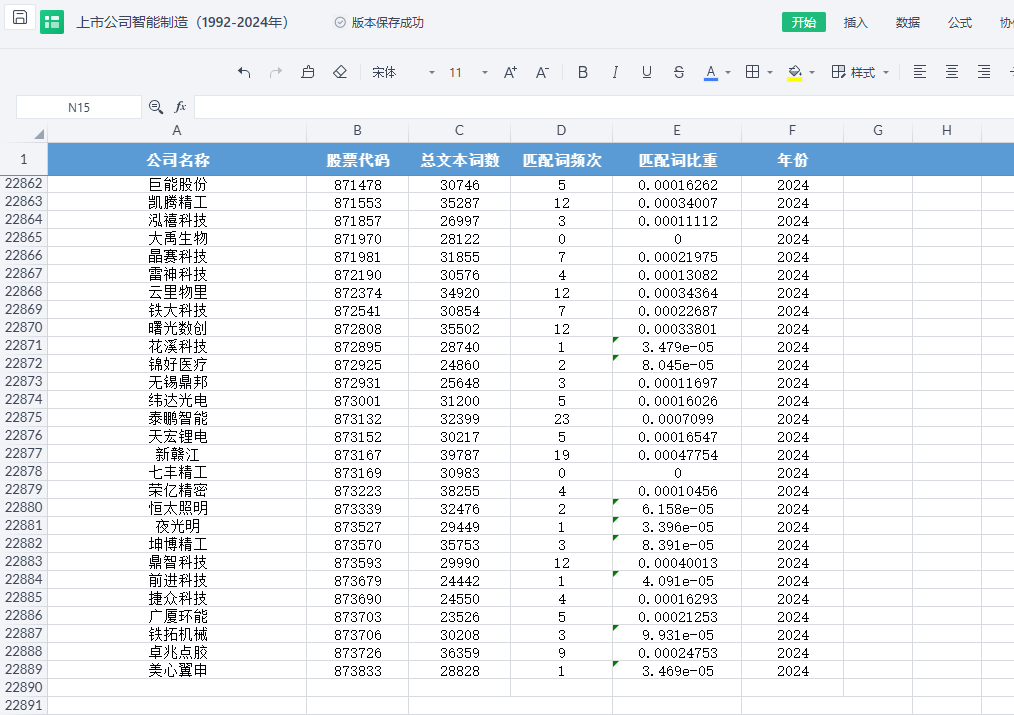Expand the fill color dropdown arrow
The image size is (1014, 715).
(812, 72)
